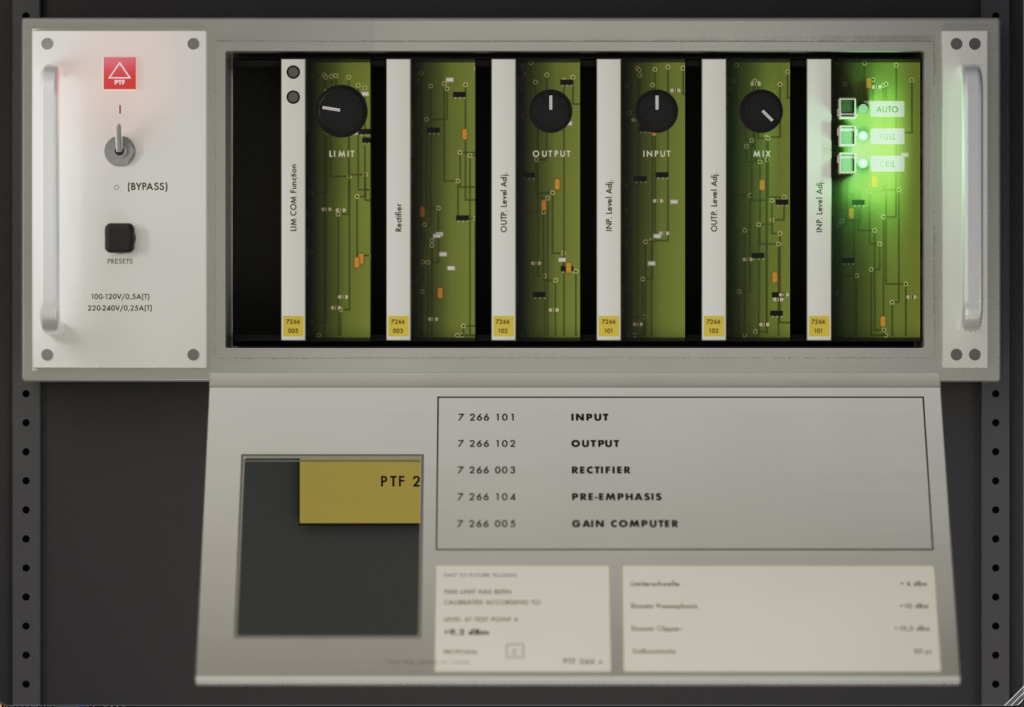Enable the AUTO mode switch
This screenshot has height=707, width=1024.
click(847, 108)
